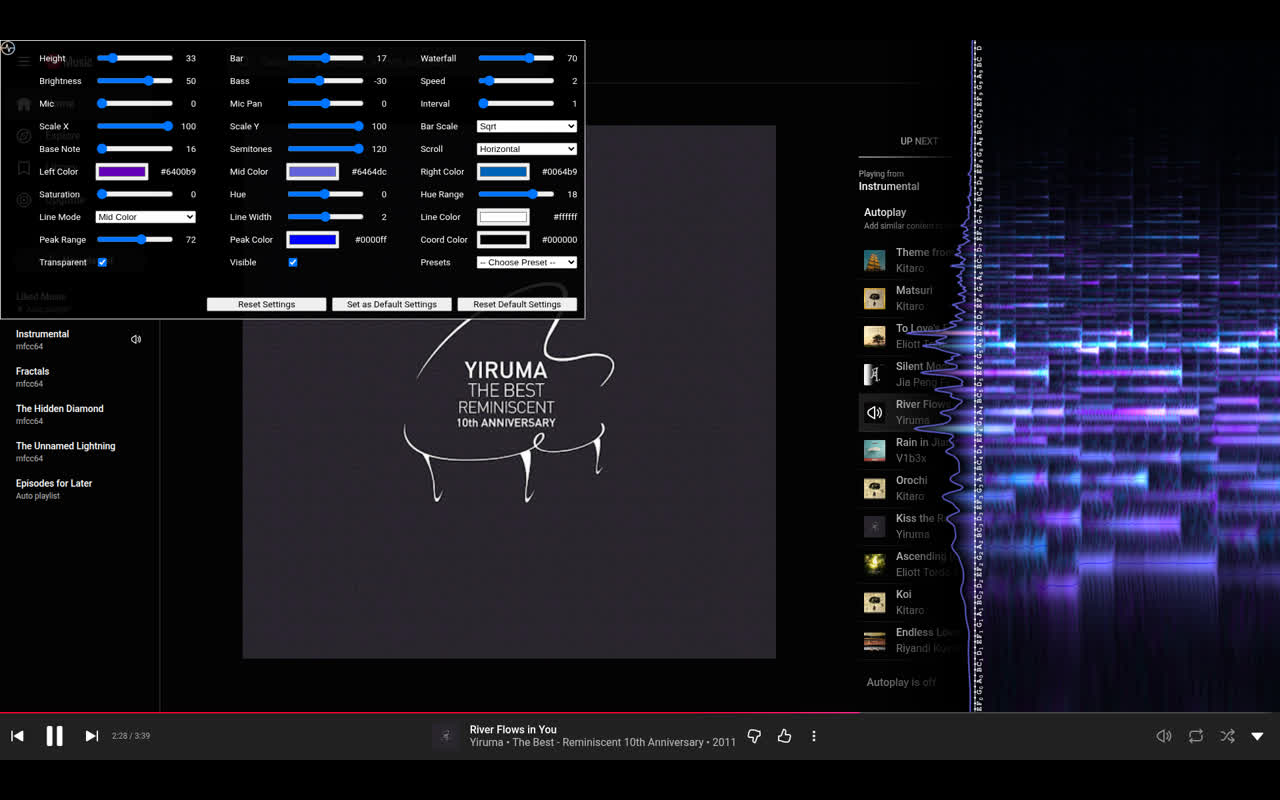The image size is (1280, 800).
Task: Open the Right Color swatch
Action: [503, 172]
